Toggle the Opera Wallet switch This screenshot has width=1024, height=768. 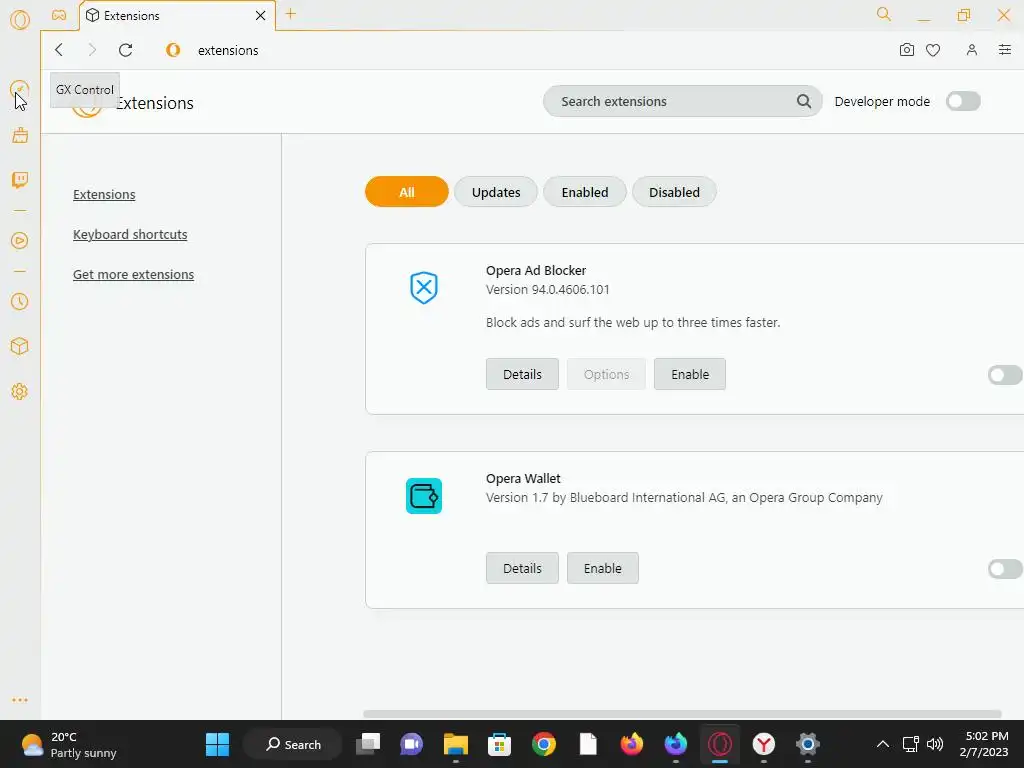1004,569
